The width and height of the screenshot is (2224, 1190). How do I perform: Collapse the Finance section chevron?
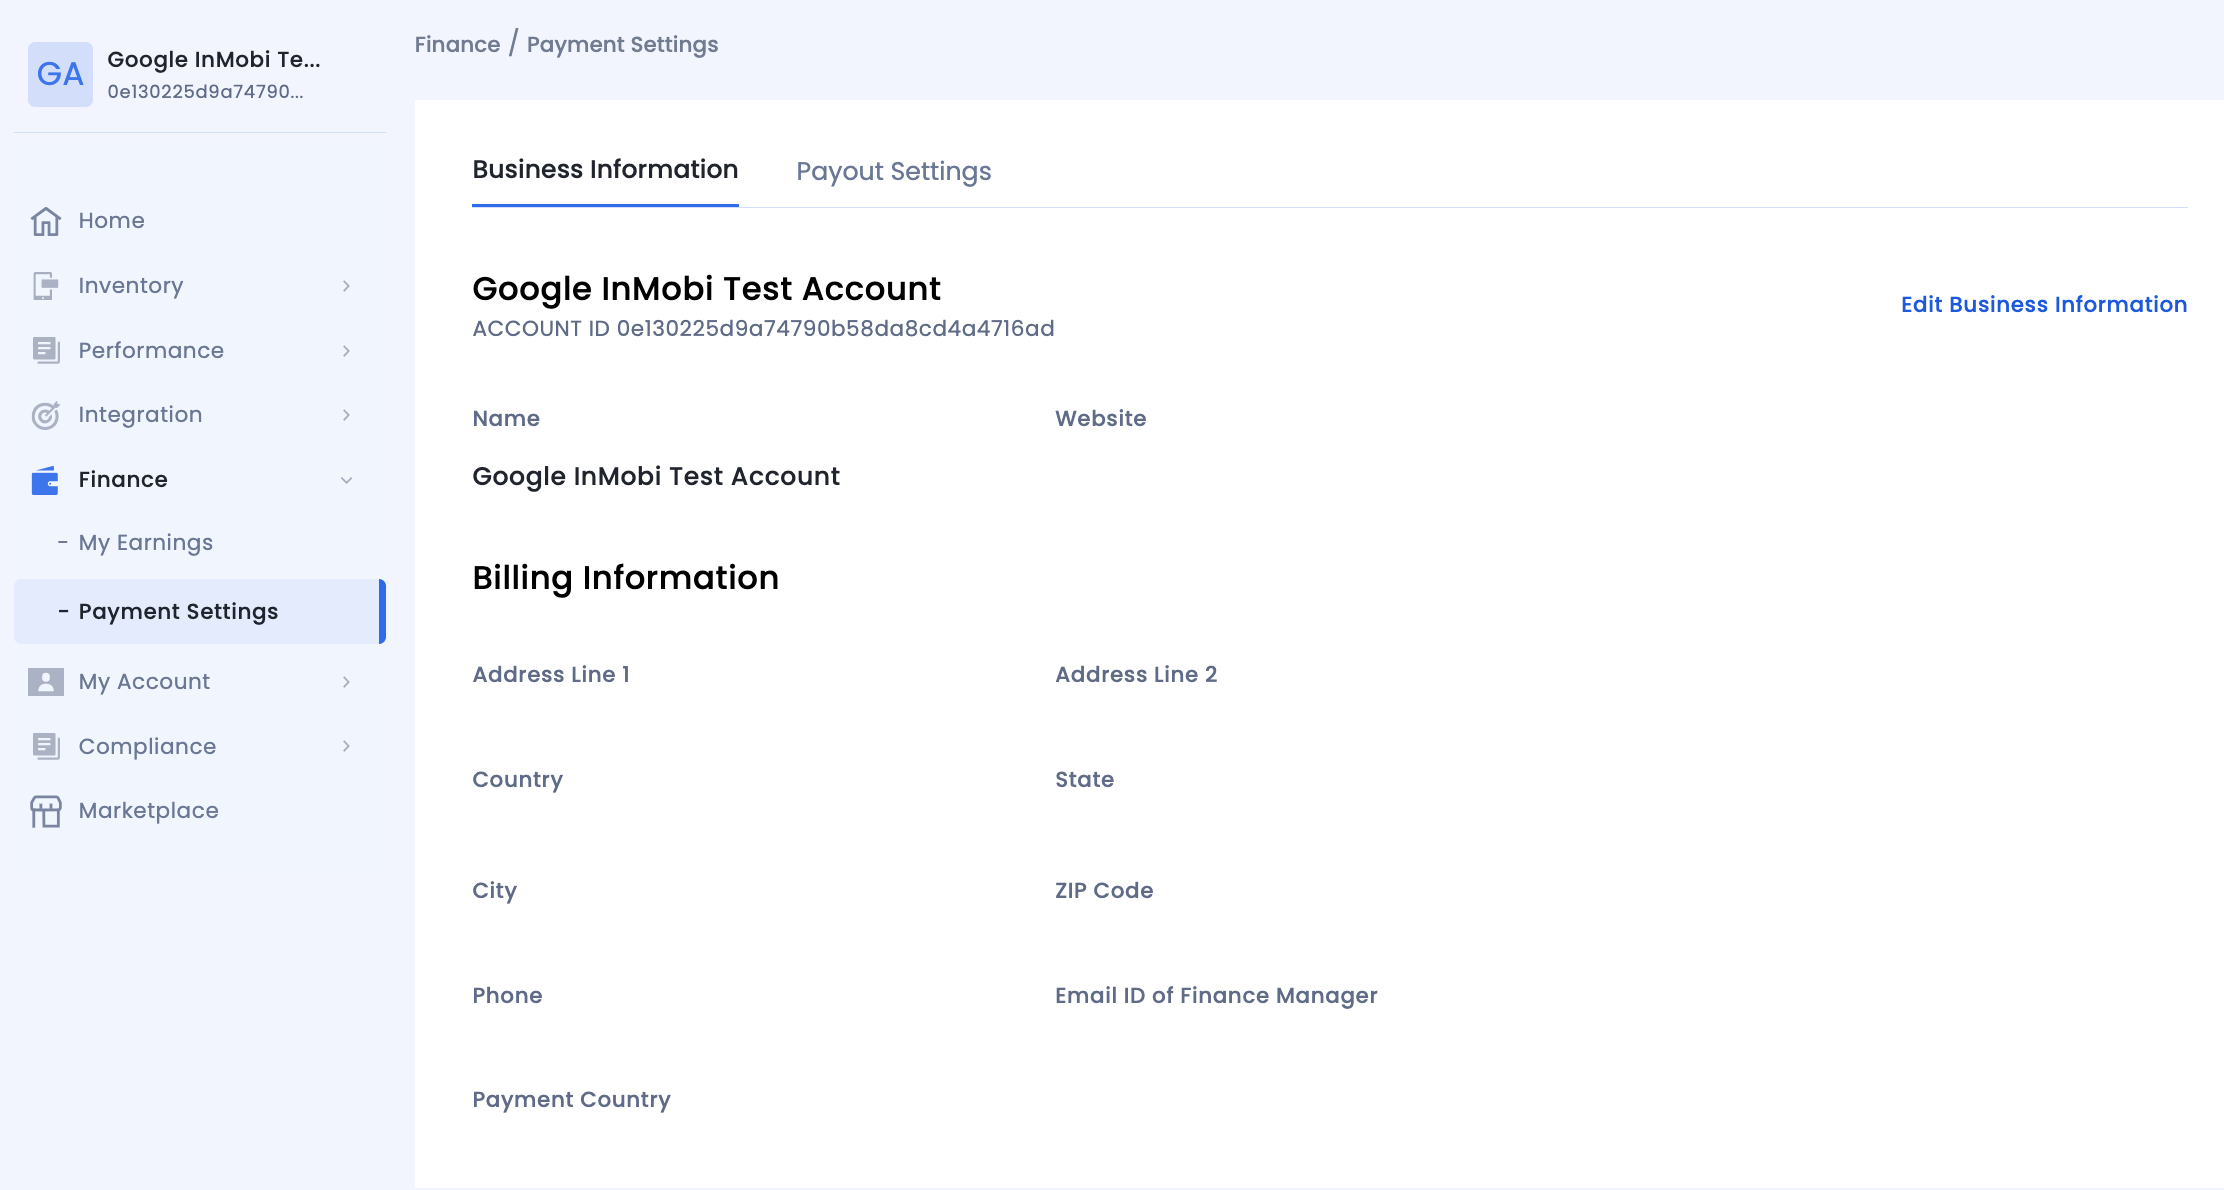(346, 480)
